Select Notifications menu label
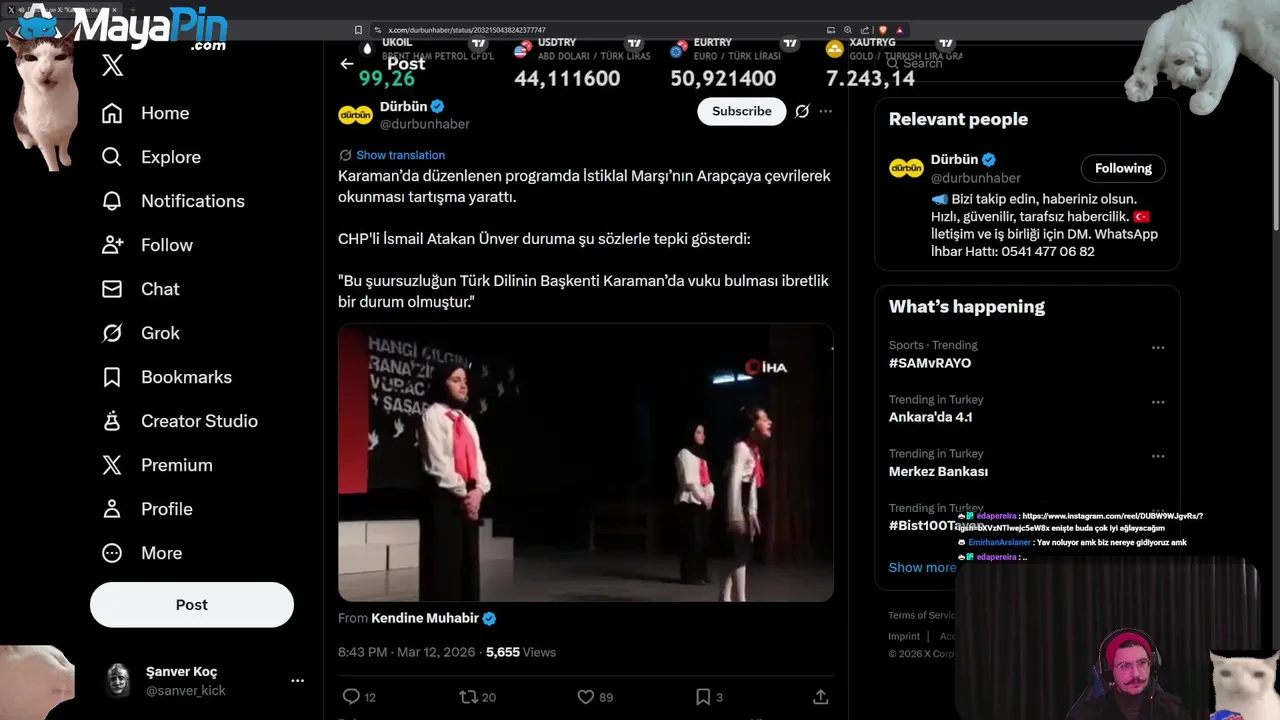 coord(193,201)
